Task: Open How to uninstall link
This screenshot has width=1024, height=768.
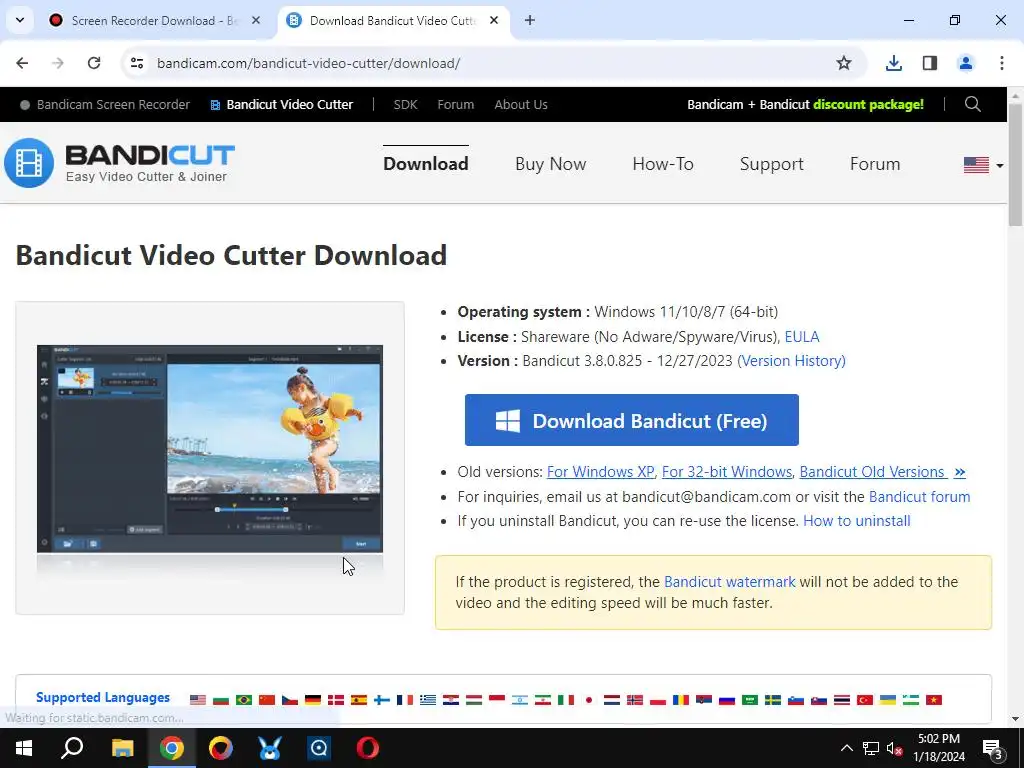Action: [x=857, y=521]
